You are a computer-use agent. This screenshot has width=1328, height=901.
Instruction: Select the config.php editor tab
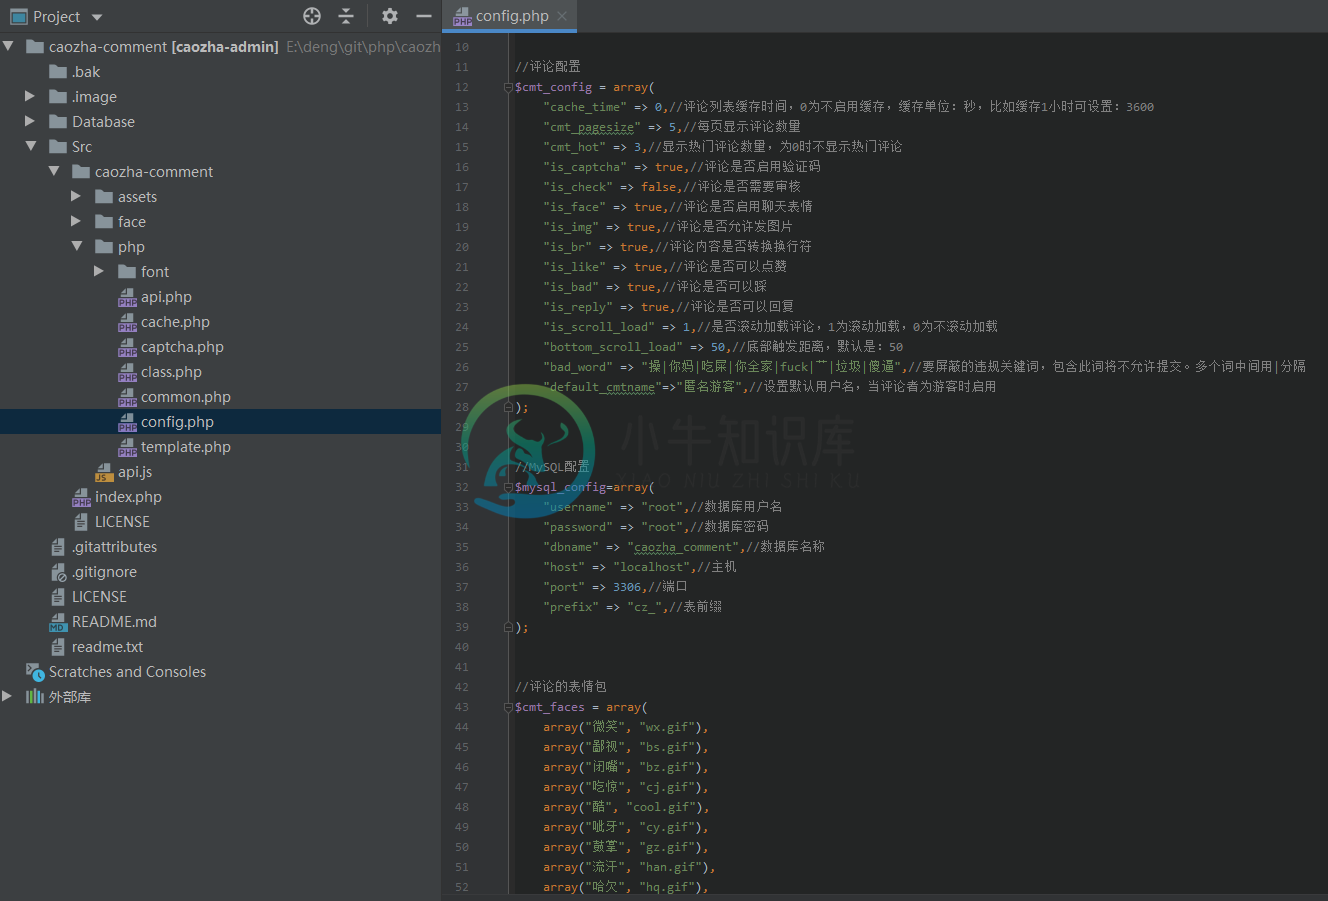coord(510,16)
